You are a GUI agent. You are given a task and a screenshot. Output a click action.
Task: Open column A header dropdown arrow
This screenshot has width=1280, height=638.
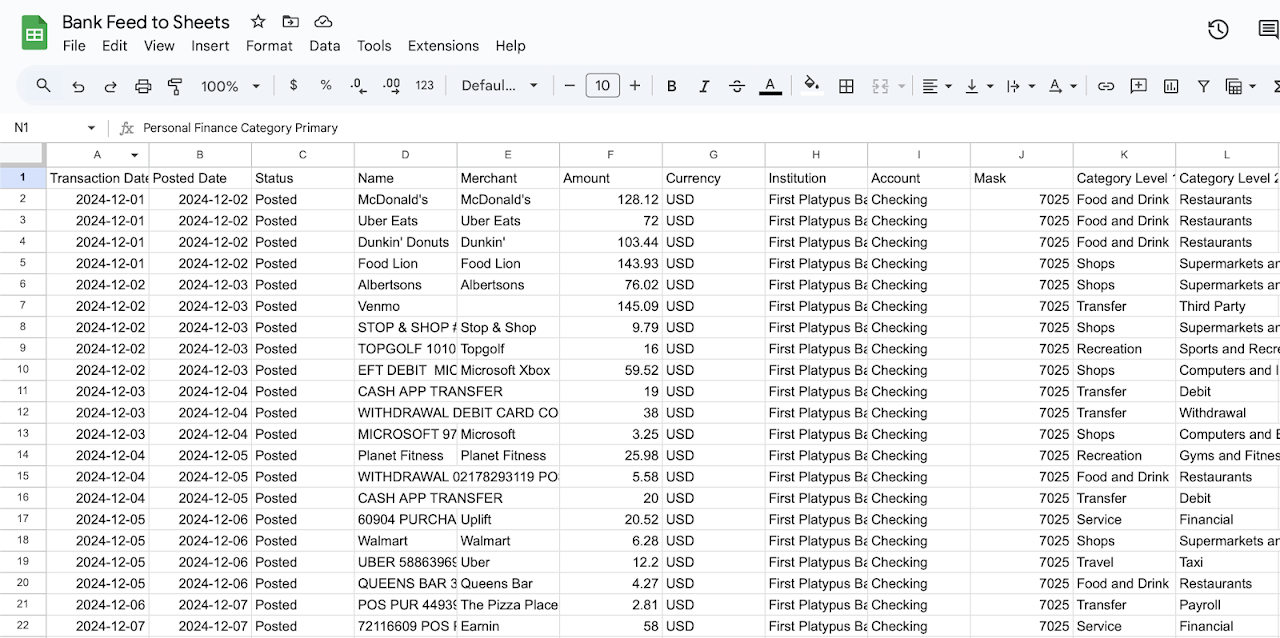(x=135, y=155)
